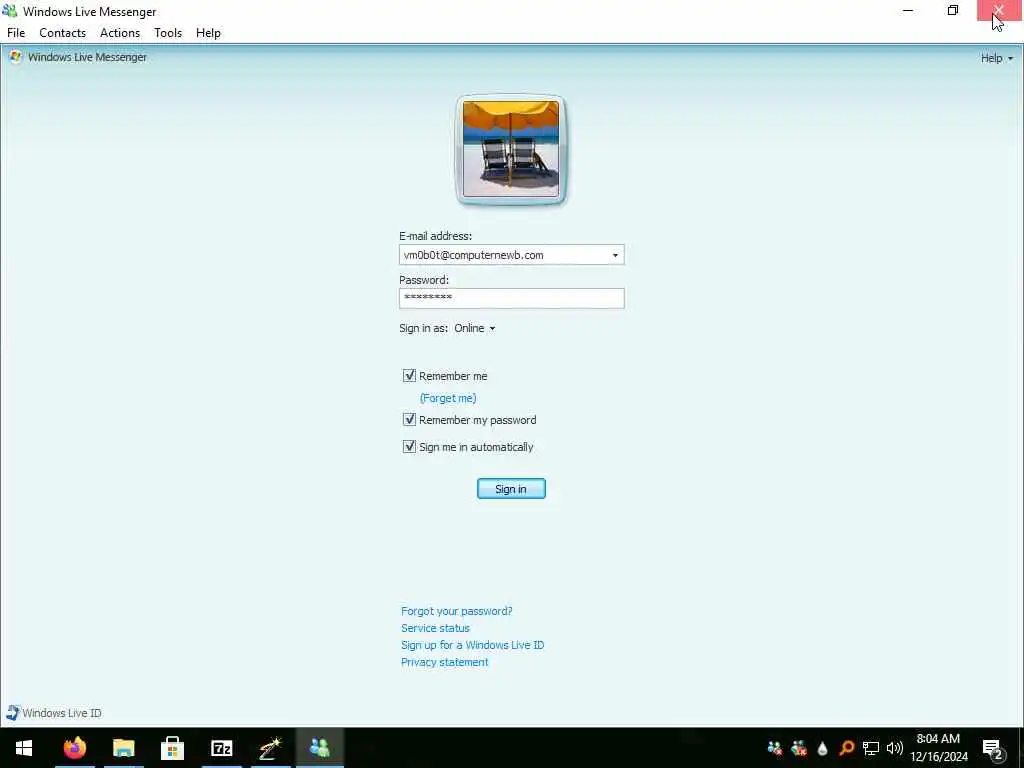
Task: Expand the e-mail address dropdown arrow
Action: (x=615, y=255)
